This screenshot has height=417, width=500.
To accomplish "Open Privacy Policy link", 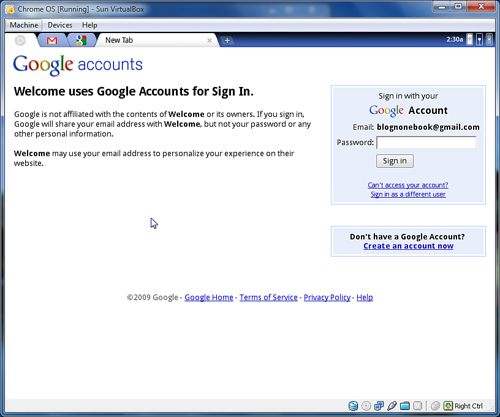I will point(327,297).
